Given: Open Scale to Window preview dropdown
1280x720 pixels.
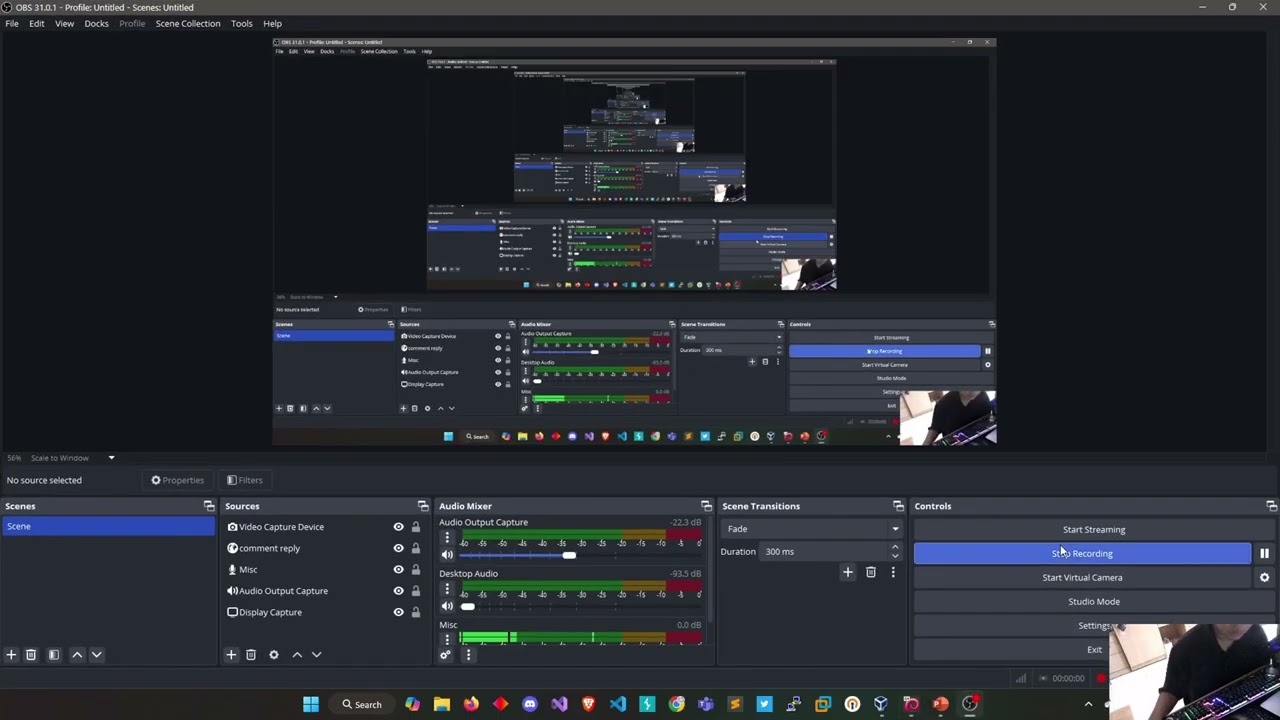Looking at the screenshot, I should 111,458.
